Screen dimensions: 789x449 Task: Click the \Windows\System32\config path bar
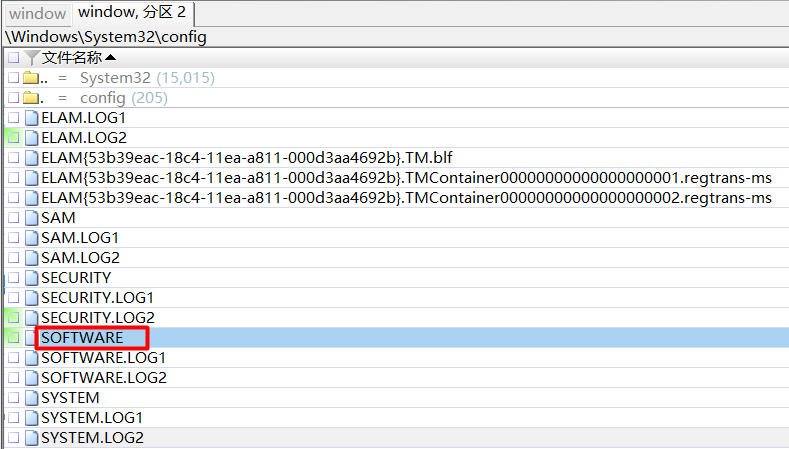107,37
